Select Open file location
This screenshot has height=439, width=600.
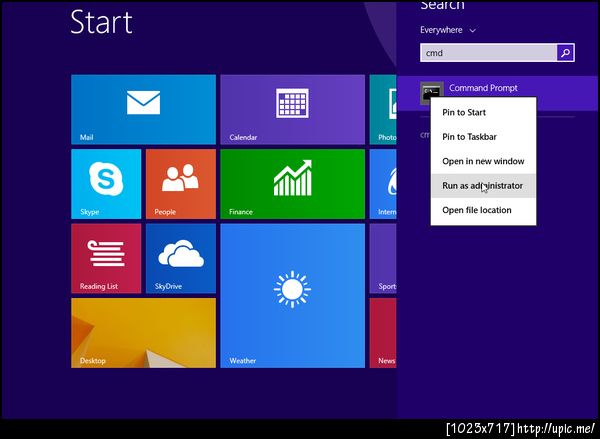pyautogui.click(x=483, y=210)
